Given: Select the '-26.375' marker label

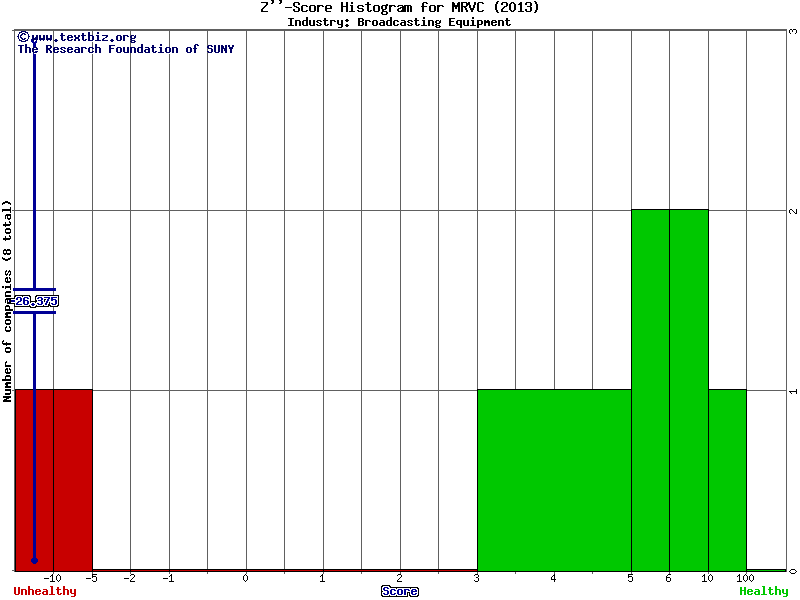Looking at the screenshot, I should (35, 301).
